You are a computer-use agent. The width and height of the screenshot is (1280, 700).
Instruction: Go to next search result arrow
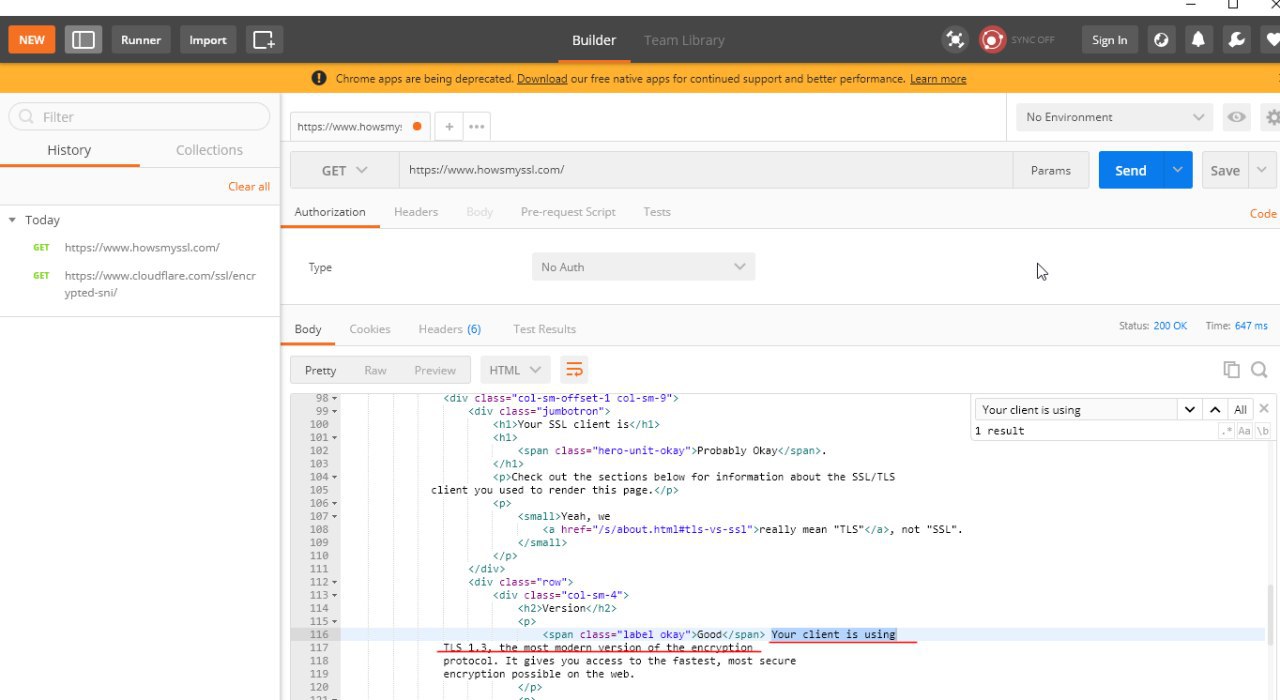pyautogui.click(x=1189, y=409)
